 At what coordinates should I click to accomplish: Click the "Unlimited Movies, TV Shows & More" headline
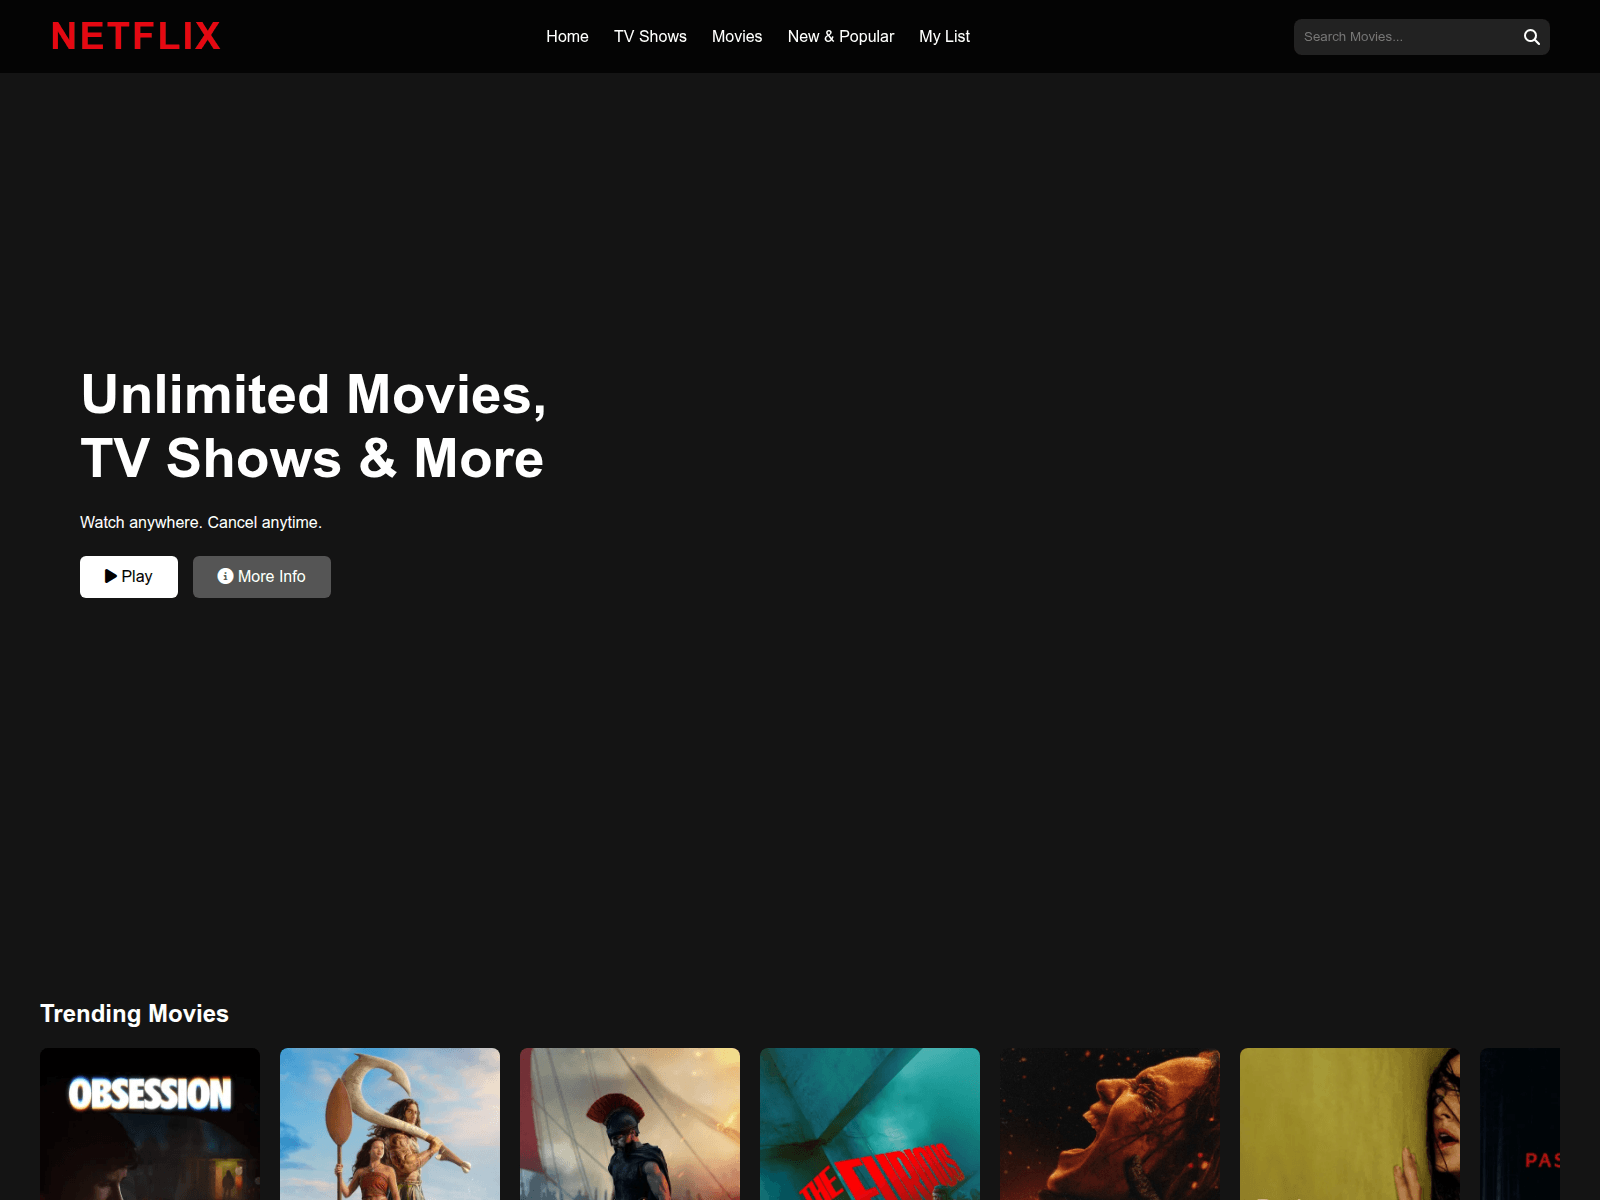pyautogui.click(x=313, y=426)
